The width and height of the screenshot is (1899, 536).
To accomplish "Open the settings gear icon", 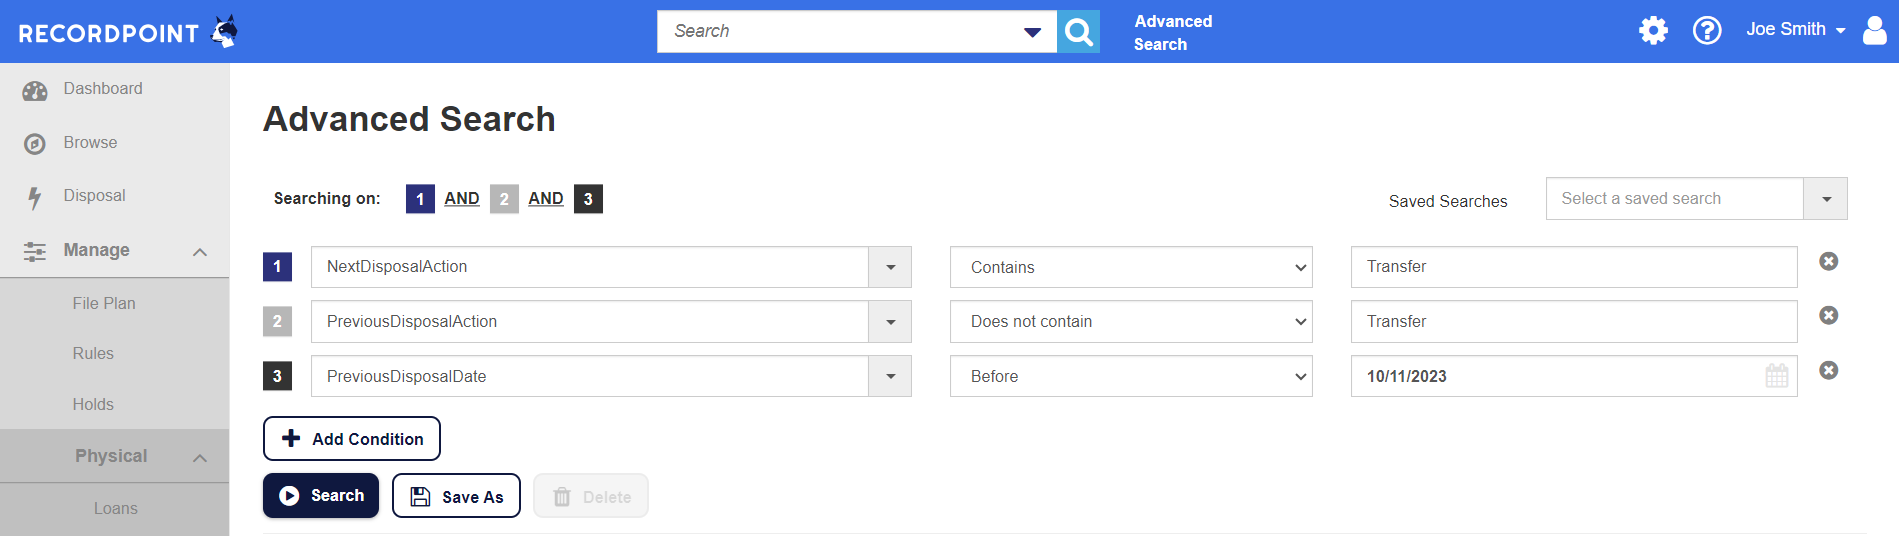I will (x=1653, y=30).
